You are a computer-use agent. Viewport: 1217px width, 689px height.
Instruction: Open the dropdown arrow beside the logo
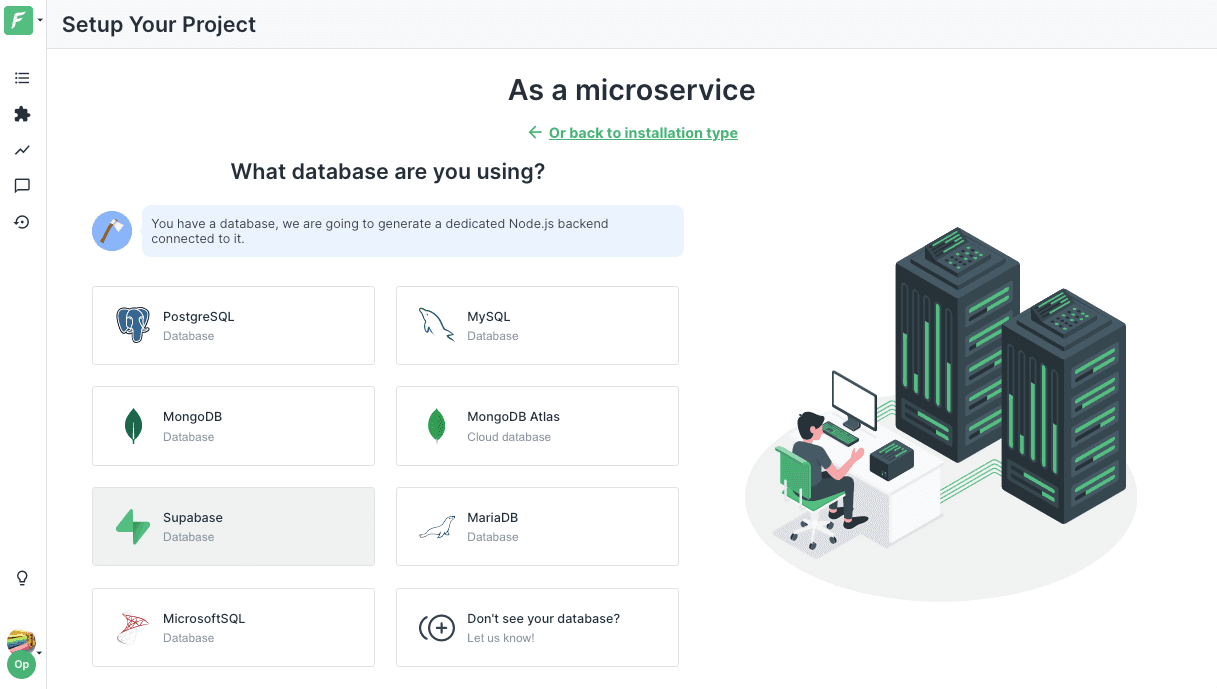coord(40,20)
